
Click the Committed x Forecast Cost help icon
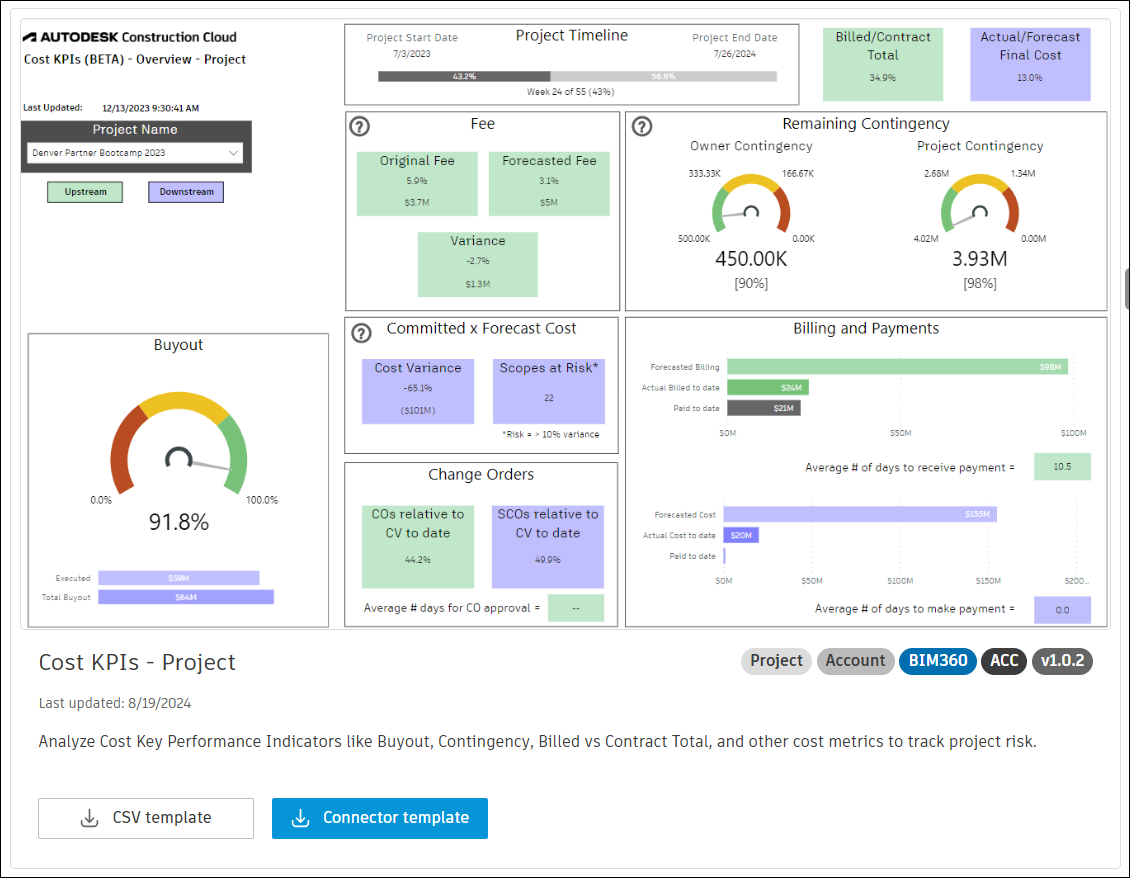(361, 333)
